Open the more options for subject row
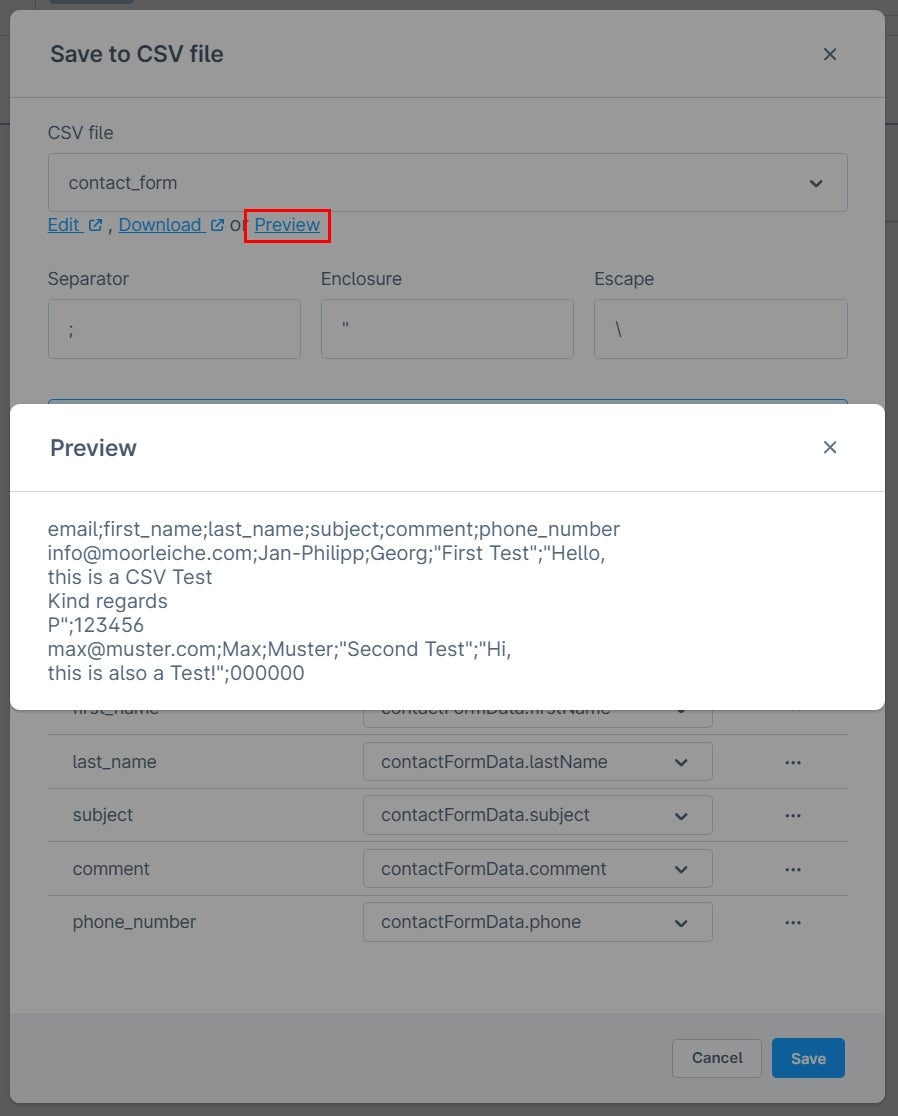 793,816
